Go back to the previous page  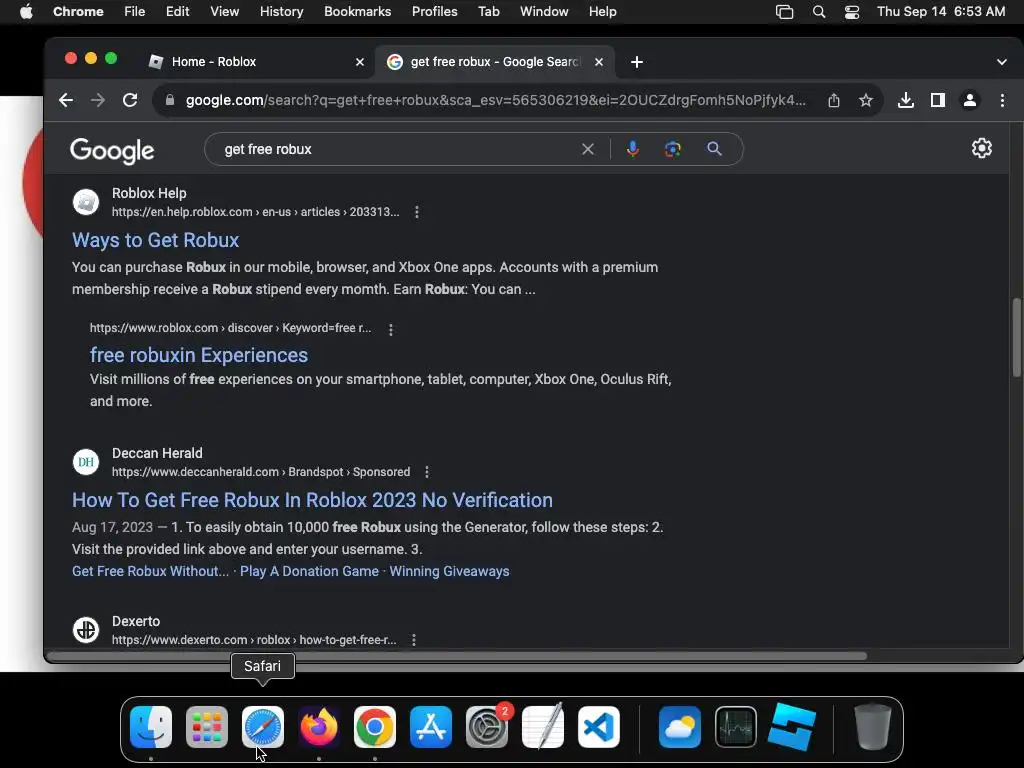pyautogui.click(x=66, y=100)
